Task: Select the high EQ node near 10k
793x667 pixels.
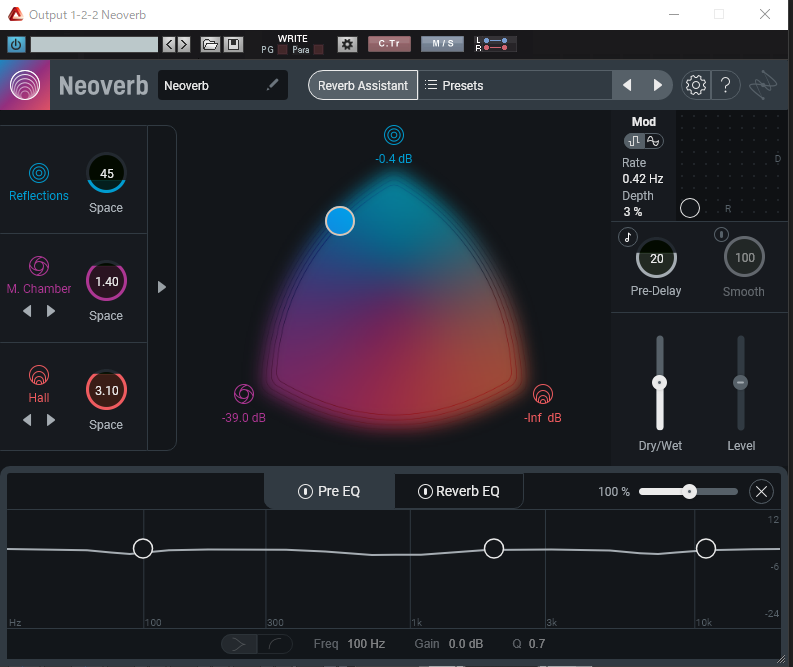Action: tap(706, 548)
